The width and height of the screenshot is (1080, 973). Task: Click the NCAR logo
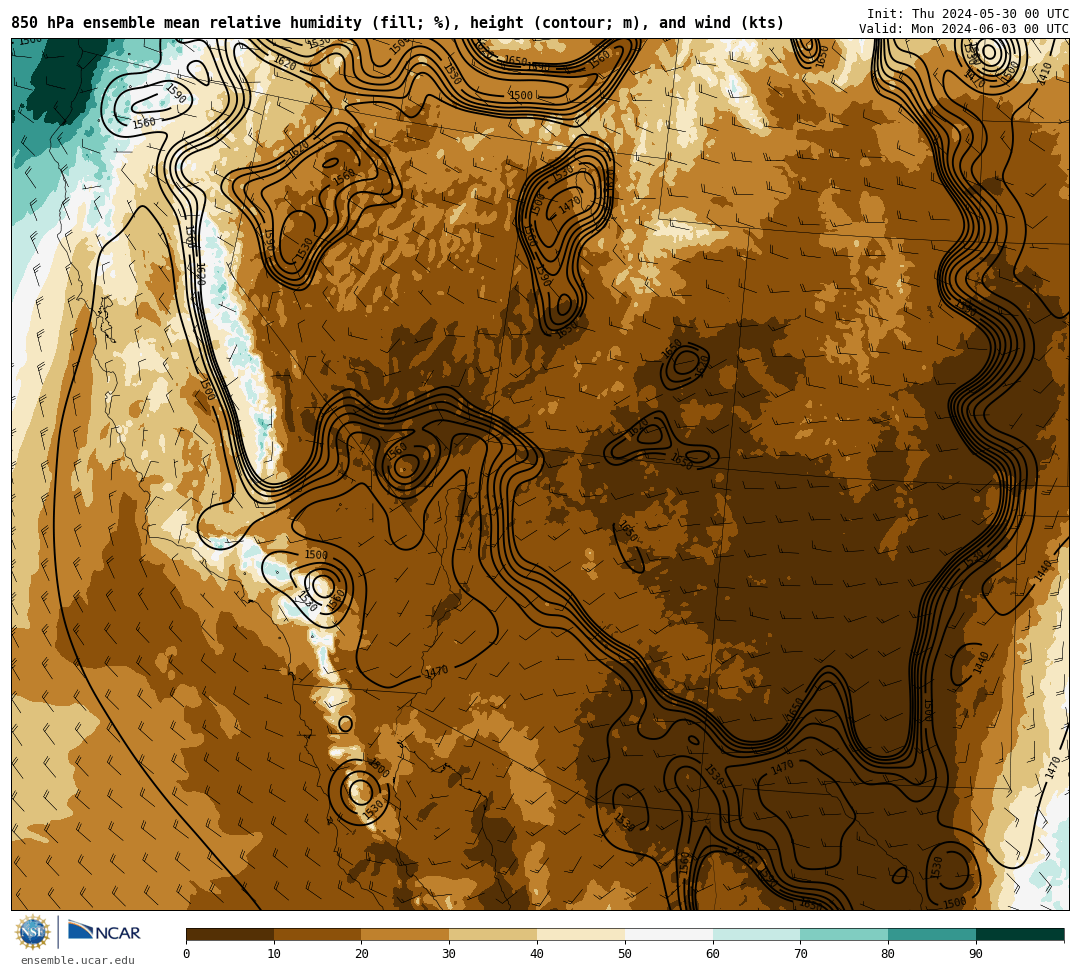coord(105,932)
